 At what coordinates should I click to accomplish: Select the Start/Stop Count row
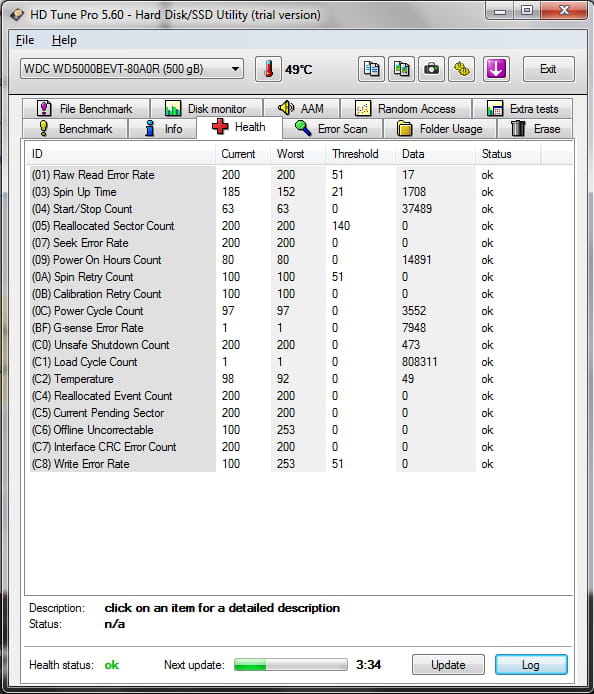click(286, 208)
